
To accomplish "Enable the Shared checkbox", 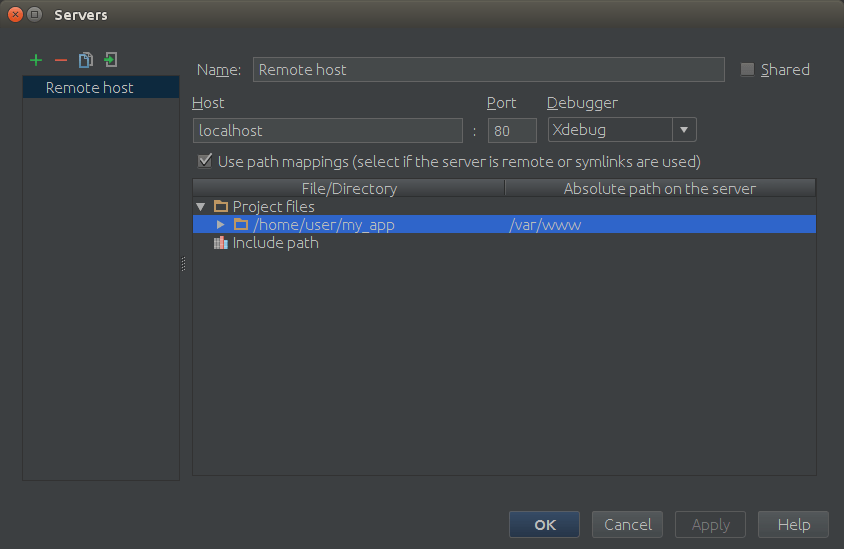I will click(747, 70).
